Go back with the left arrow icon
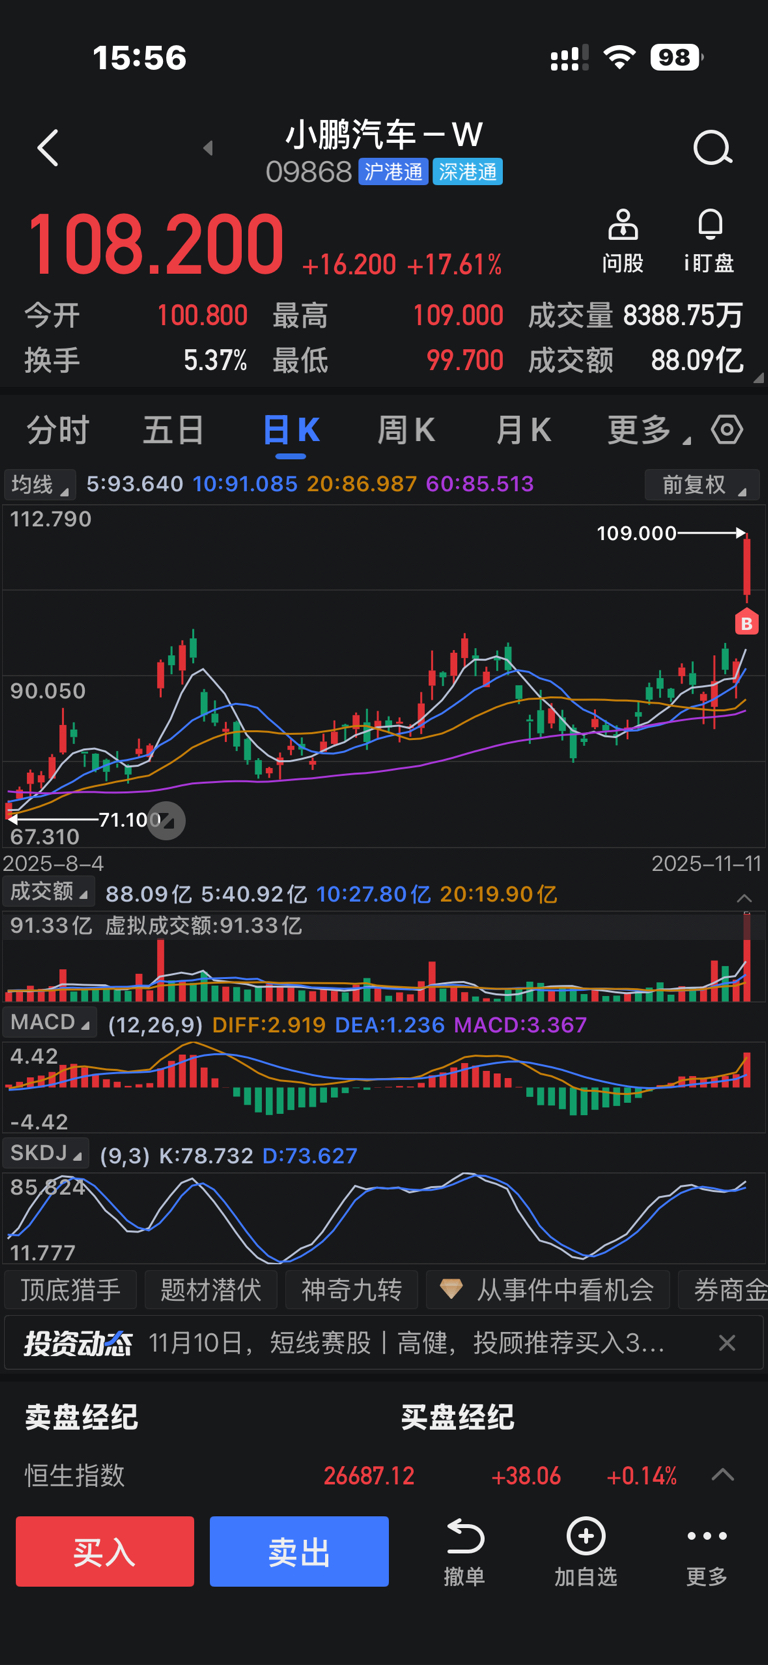This screenshot has height=1665, width=769. point(47,148)
